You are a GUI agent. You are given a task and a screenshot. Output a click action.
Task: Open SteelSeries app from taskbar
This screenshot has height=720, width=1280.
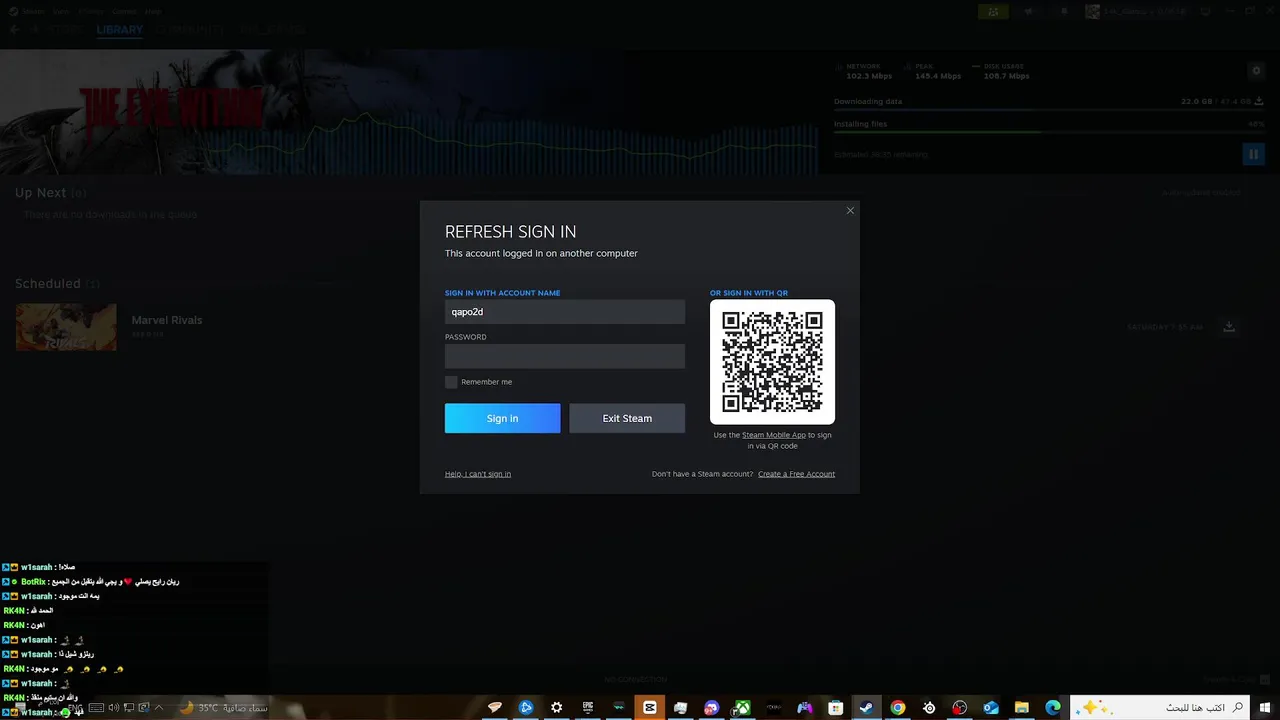[929, 707]
